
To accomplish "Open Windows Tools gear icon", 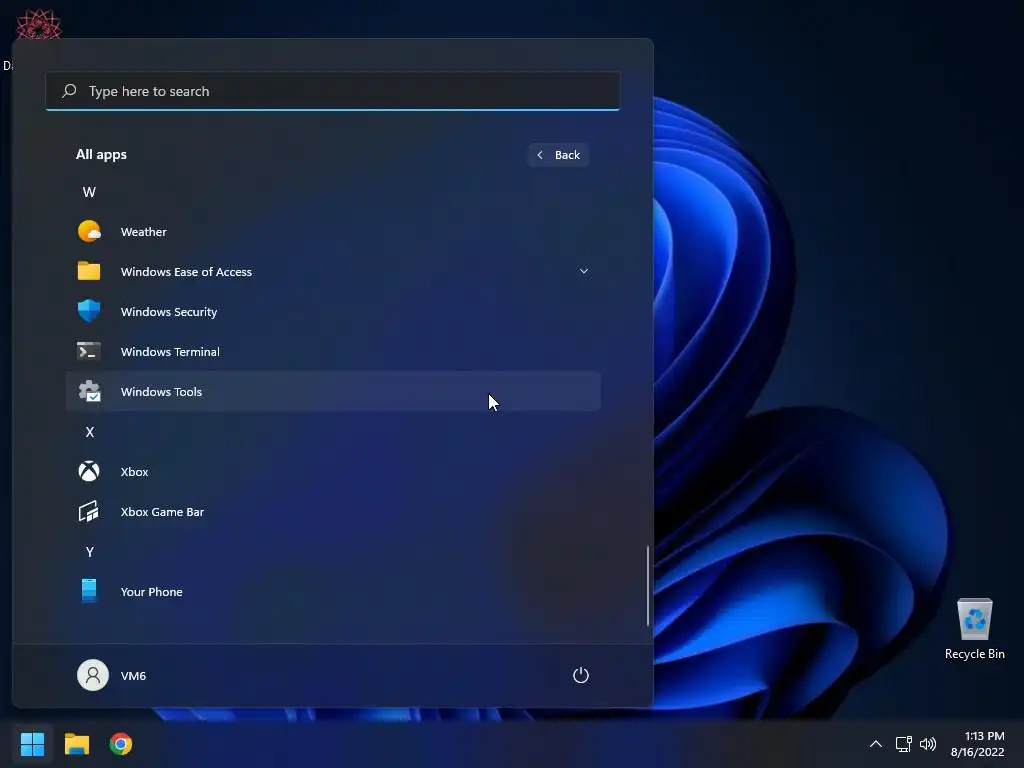I will tap(89, 391).
